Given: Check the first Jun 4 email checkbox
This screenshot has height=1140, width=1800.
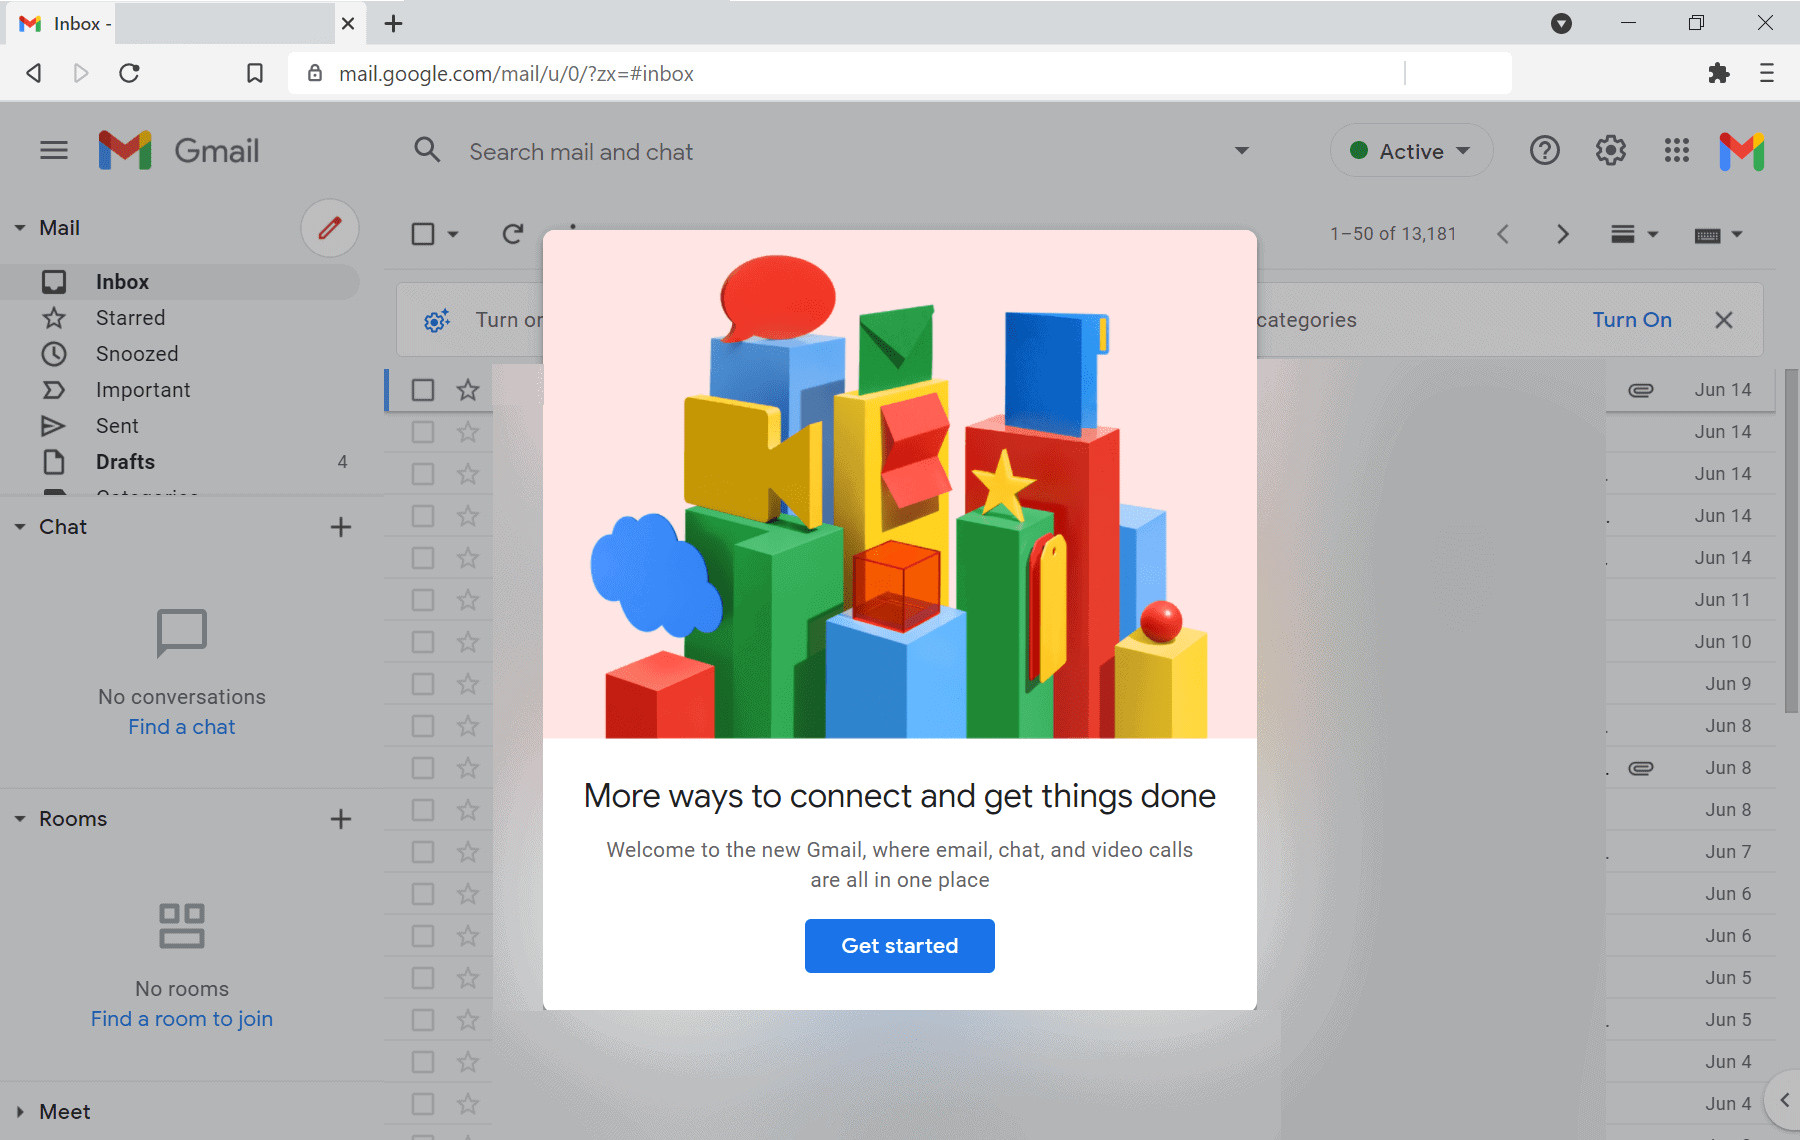Looking at the screenshot, I should point(423,1062).
